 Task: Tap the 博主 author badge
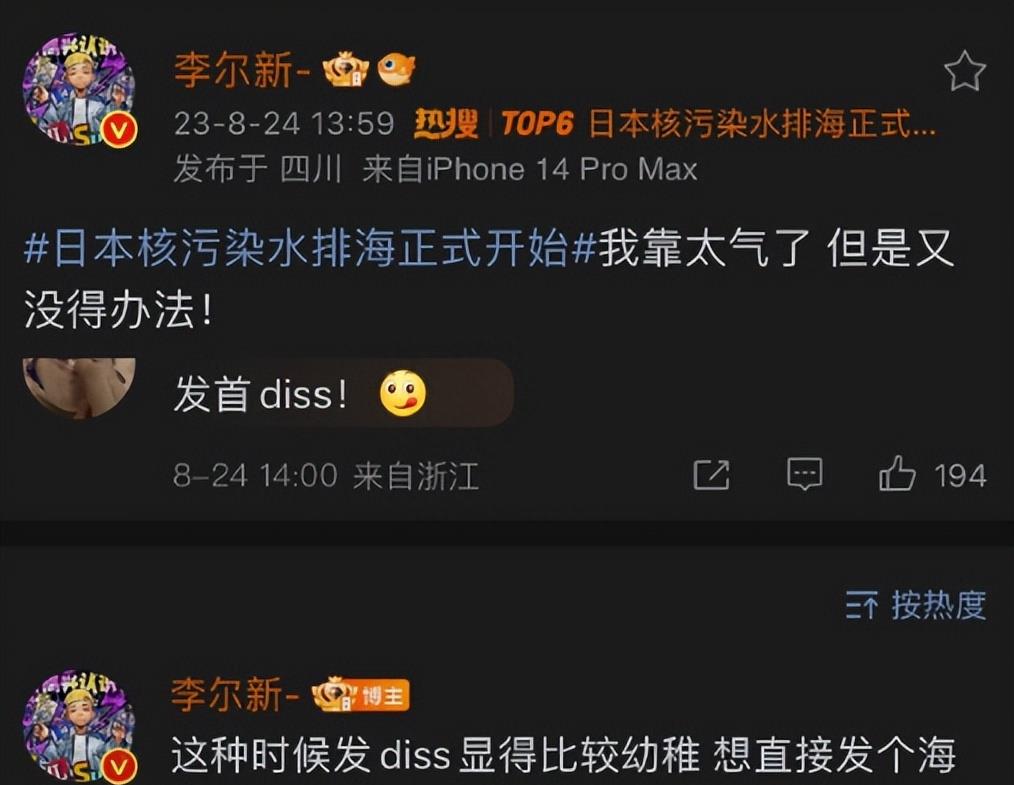[x=383, y=696]
